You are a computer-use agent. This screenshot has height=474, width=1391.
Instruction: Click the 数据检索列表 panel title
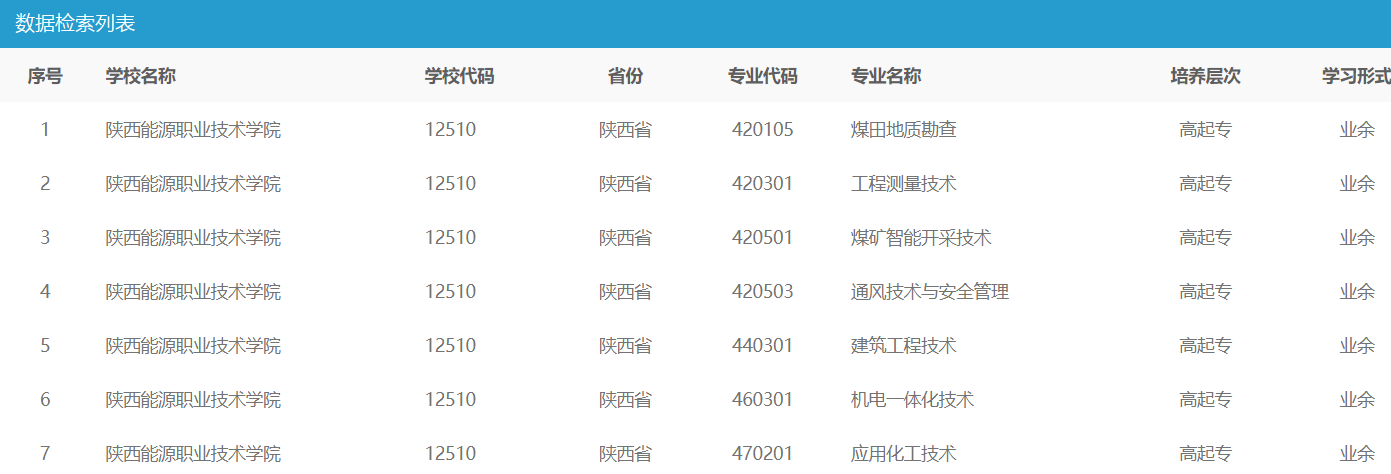pyautogui.click(x=75, y=24)
